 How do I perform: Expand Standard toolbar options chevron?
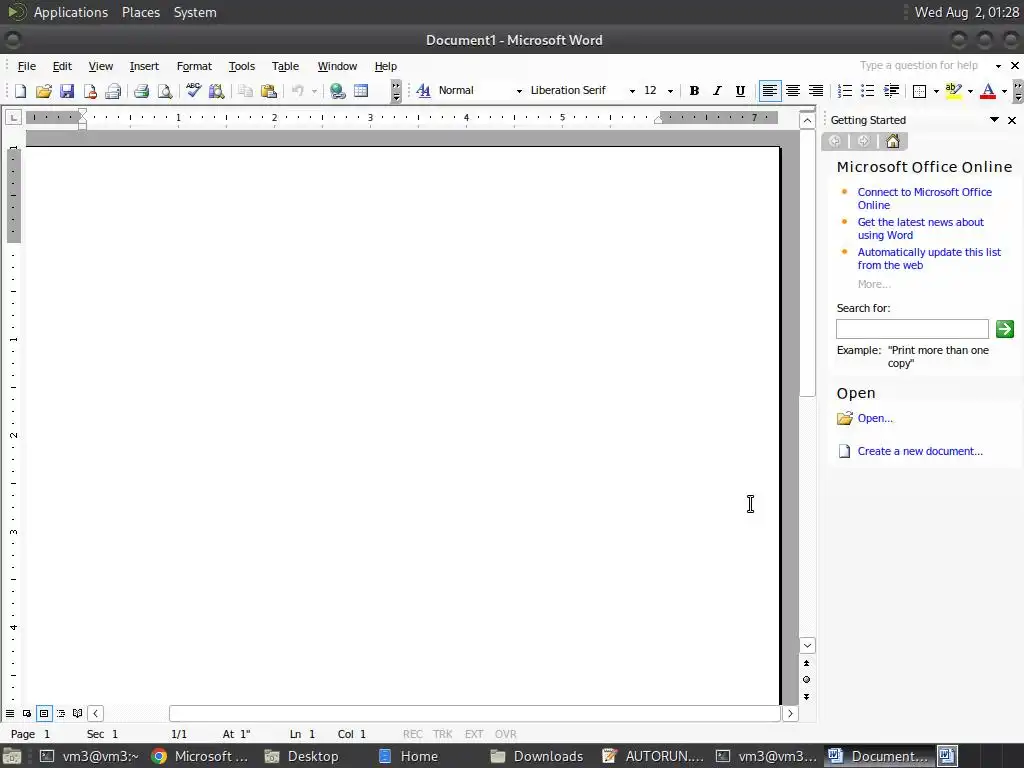coord(396,91)
